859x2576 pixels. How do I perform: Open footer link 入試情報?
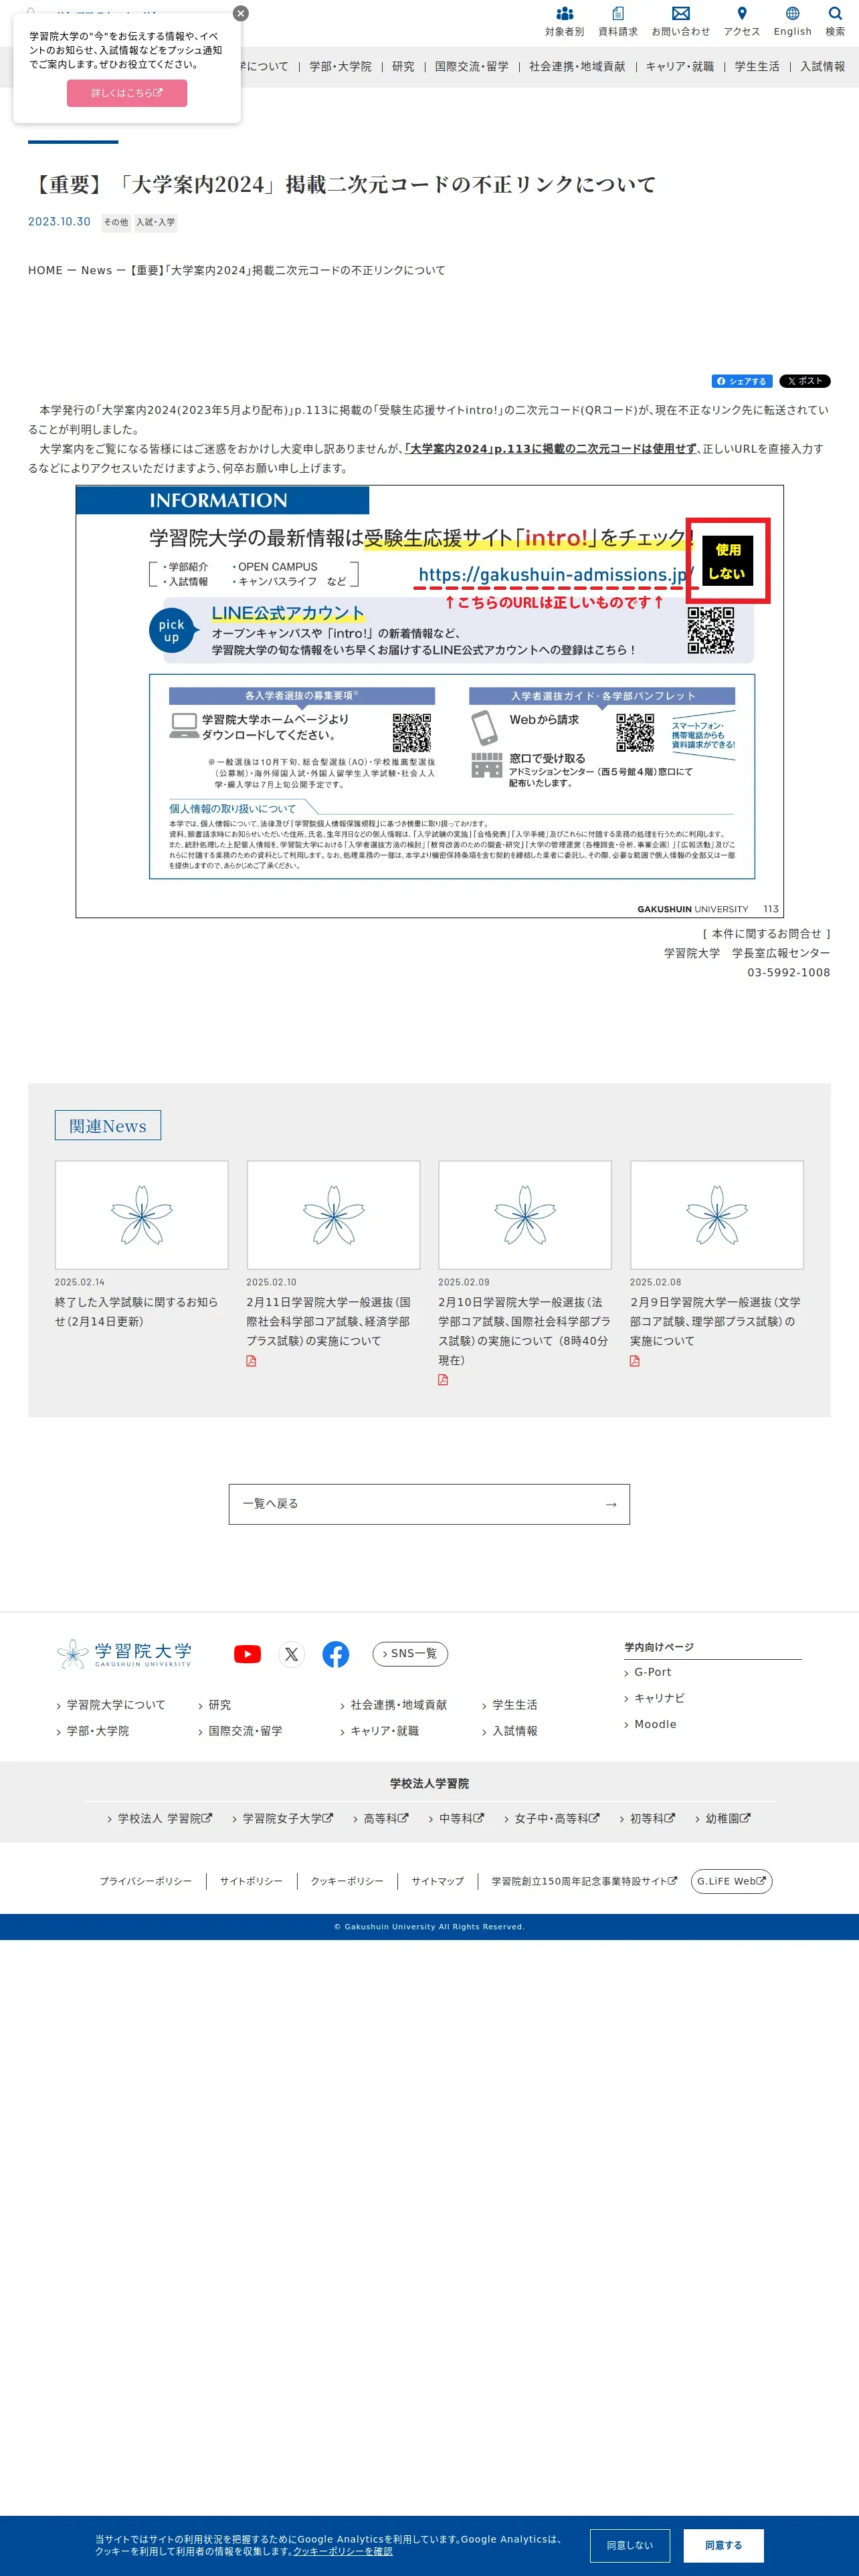coord(515,1731)
